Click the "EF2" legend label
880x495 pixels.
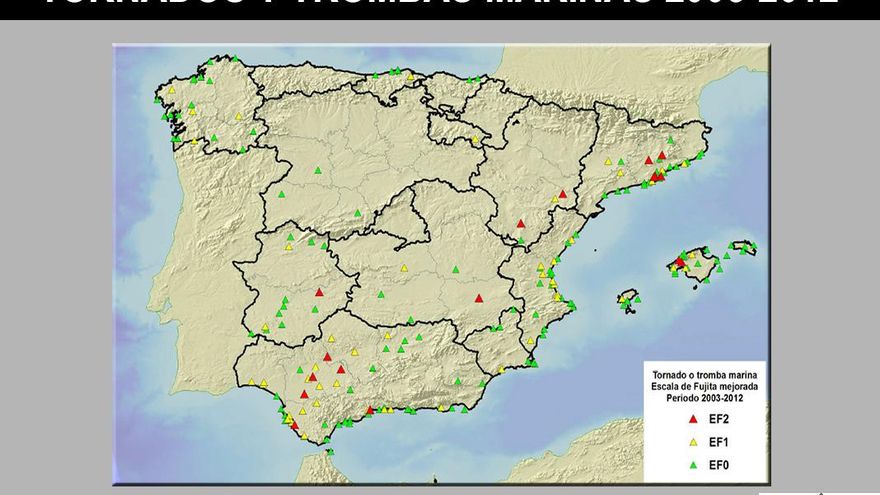pyautogui.click(x=718, y=420)
